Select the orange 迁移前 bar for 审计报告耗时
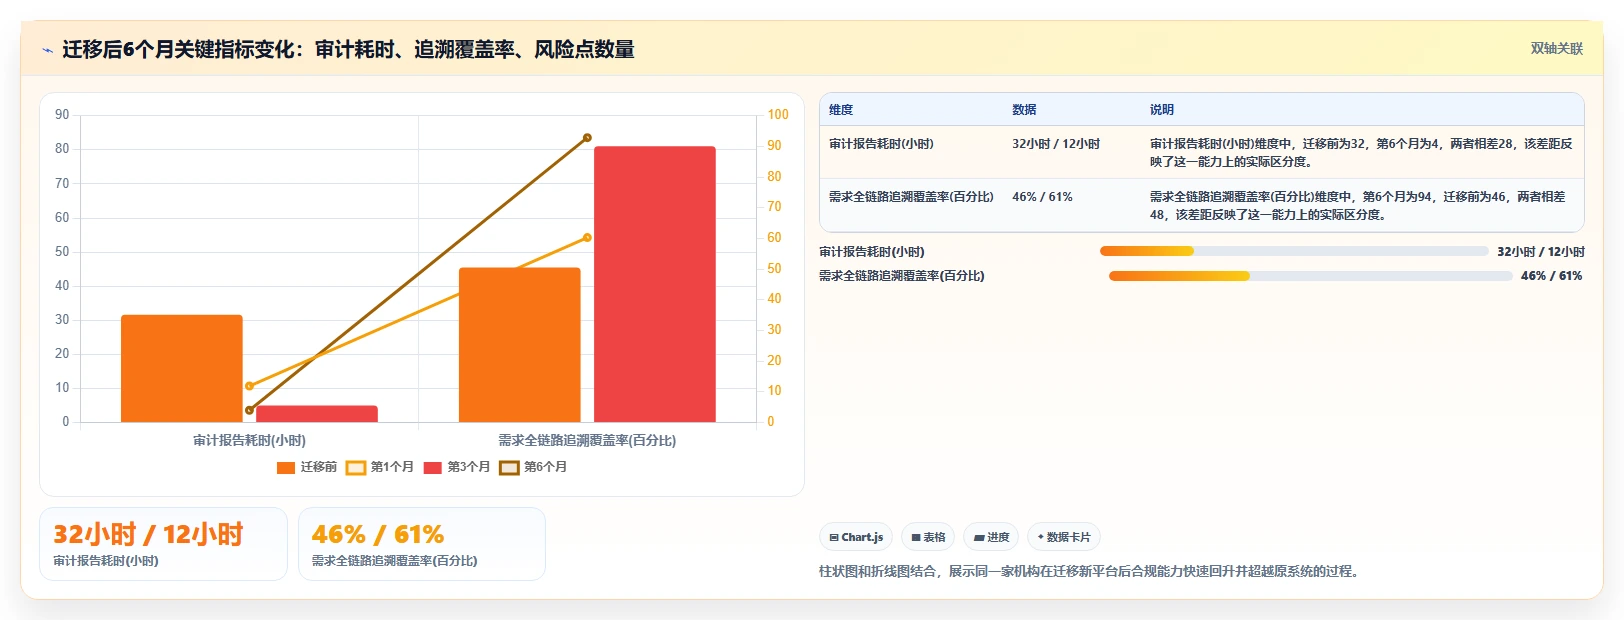 pos(182,368)
